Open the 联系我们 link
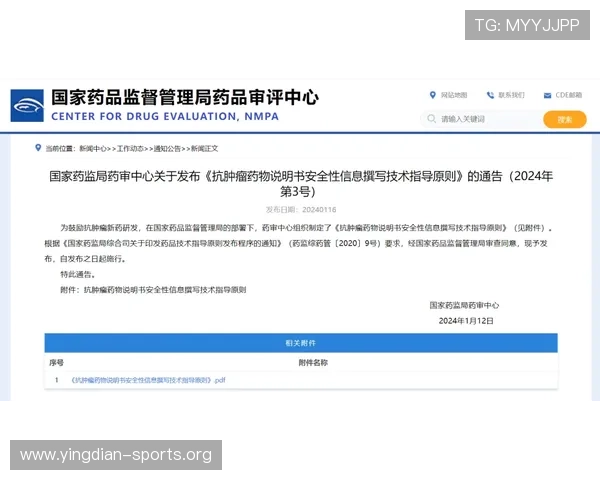Viewport: 600px width, 480px height. [511, 95]
